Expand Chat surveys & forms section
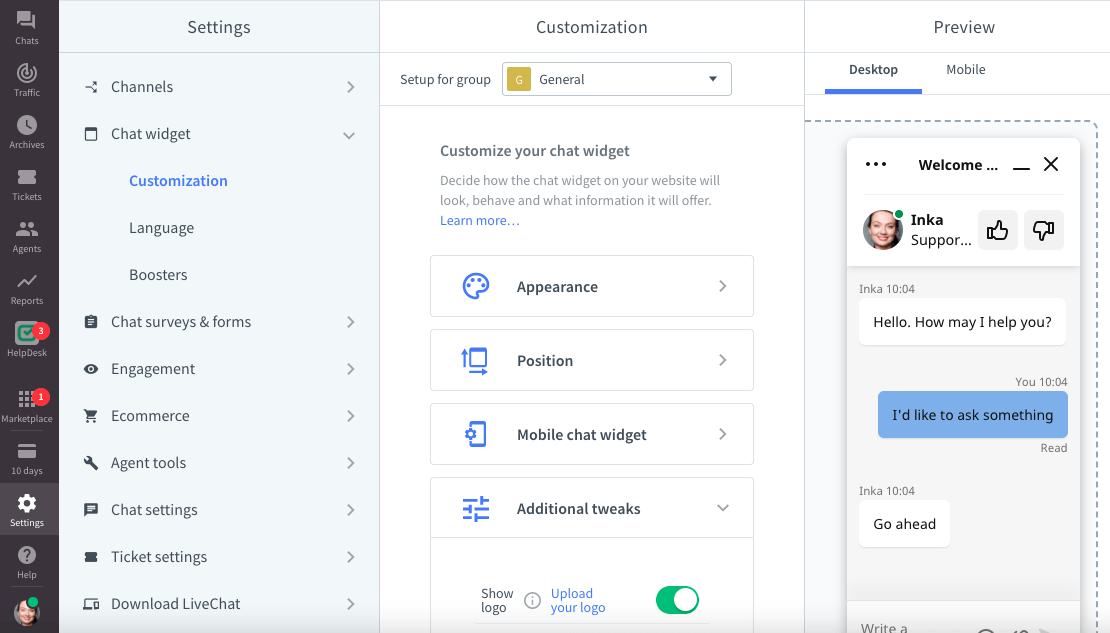 click(x=219, y=322)
